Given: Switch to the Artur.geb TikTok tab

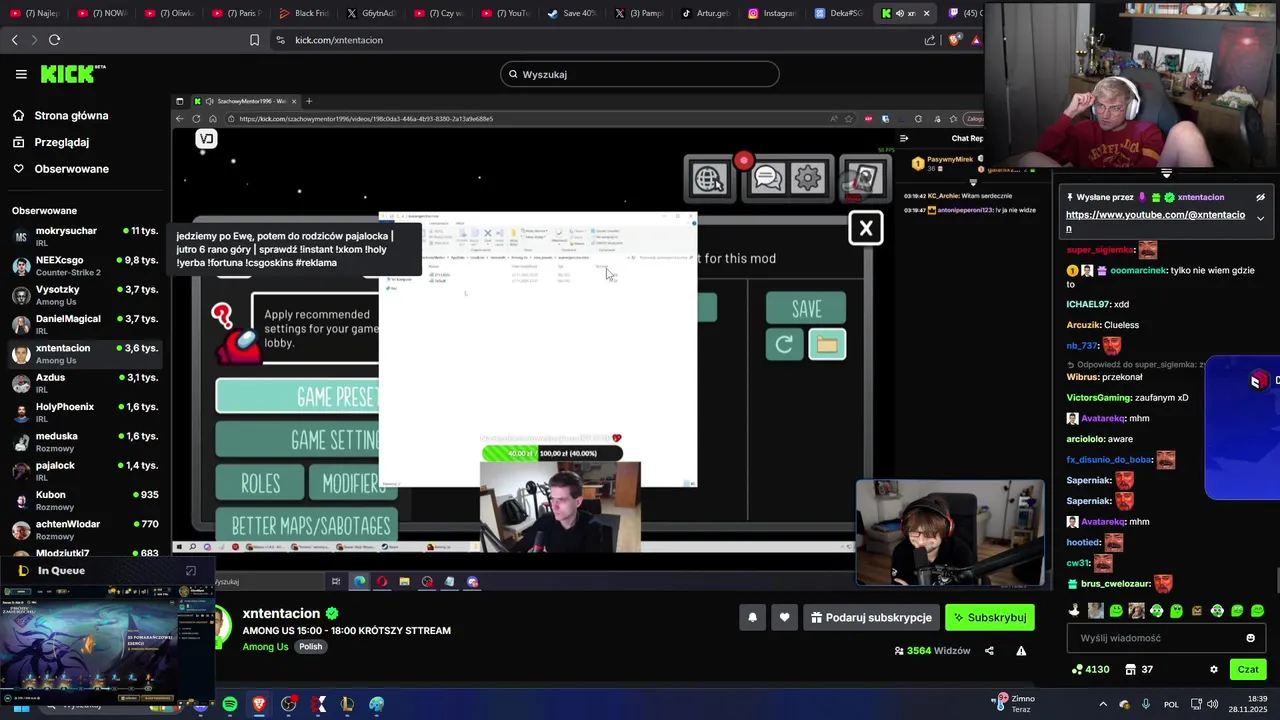Looking at the screenshot, I should (x=705, y=14).
